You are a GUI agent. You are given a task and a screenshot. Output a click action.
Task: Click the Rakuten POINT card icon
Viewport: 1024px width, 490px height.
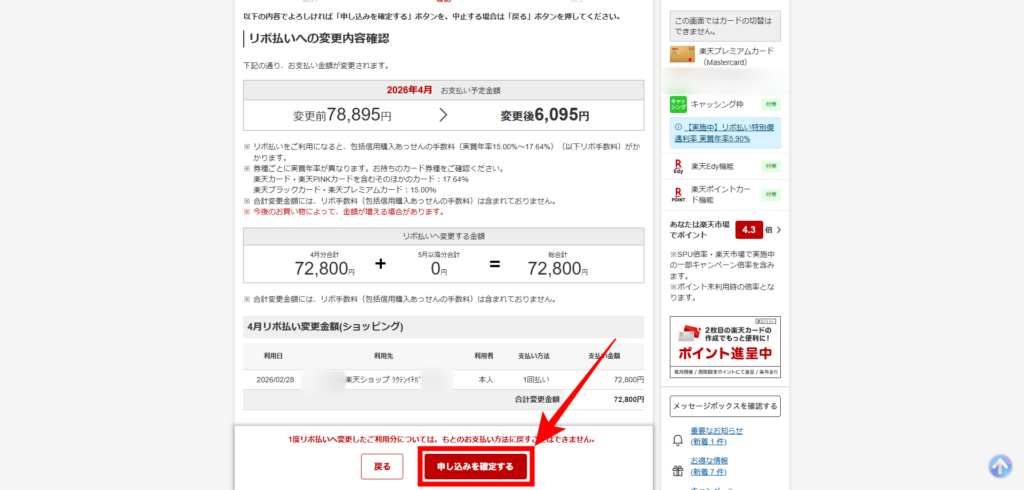[678, 193]
